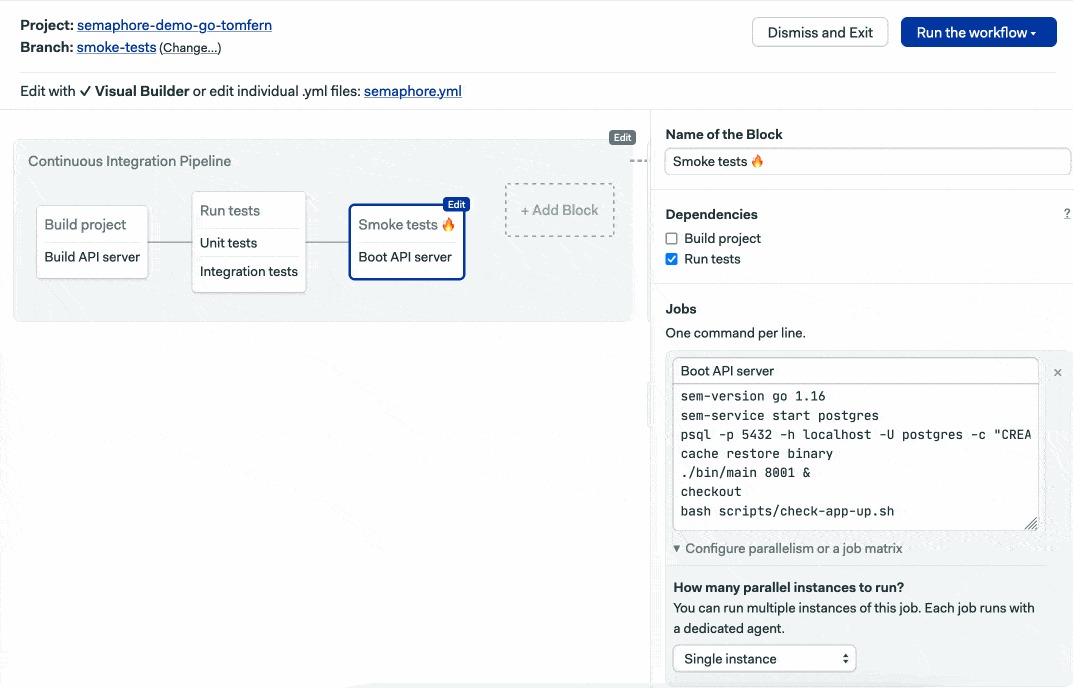
Task: Click Dismiss and Exit button
Action: [x=820, y=32]
